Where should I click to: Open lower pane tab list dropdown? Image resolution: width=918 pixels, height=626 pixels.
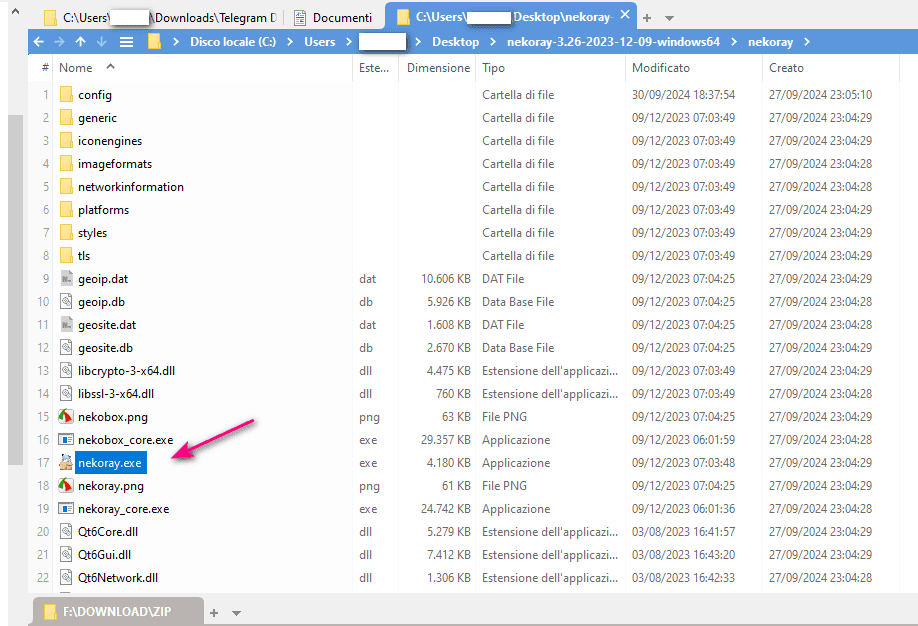coord(237,613)
